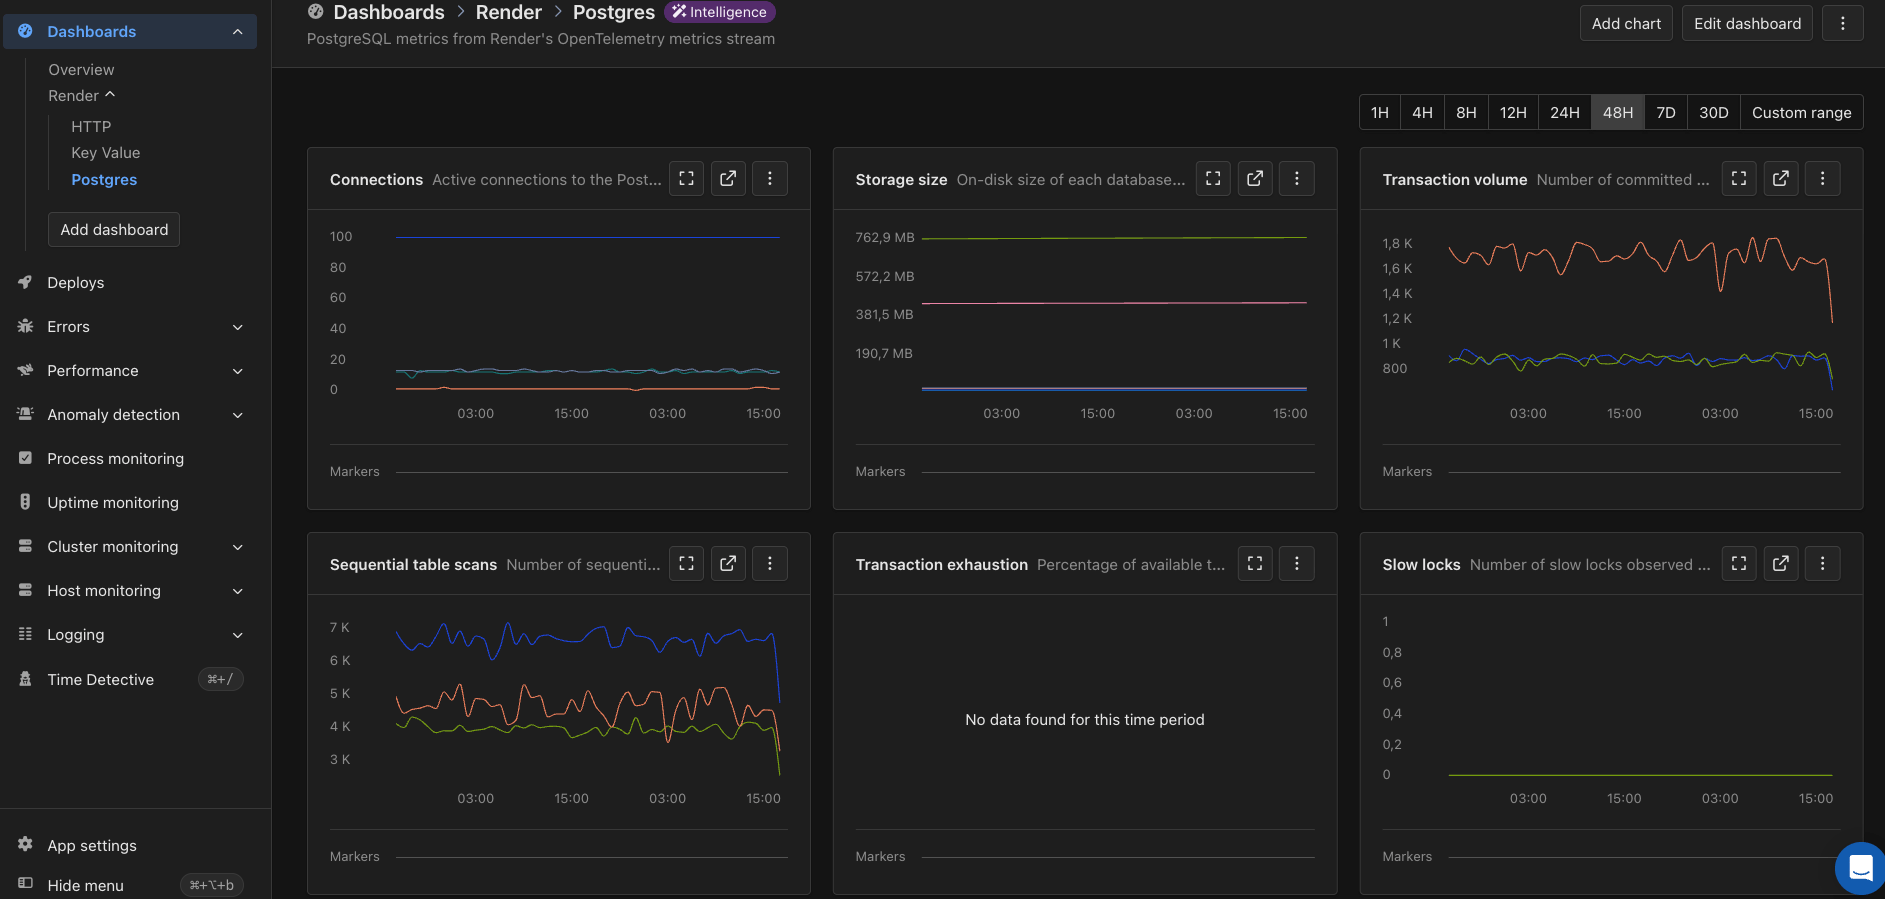The image size is (1885, 899).
Task: Select the 1H time range
Action: click(1380, 112)
